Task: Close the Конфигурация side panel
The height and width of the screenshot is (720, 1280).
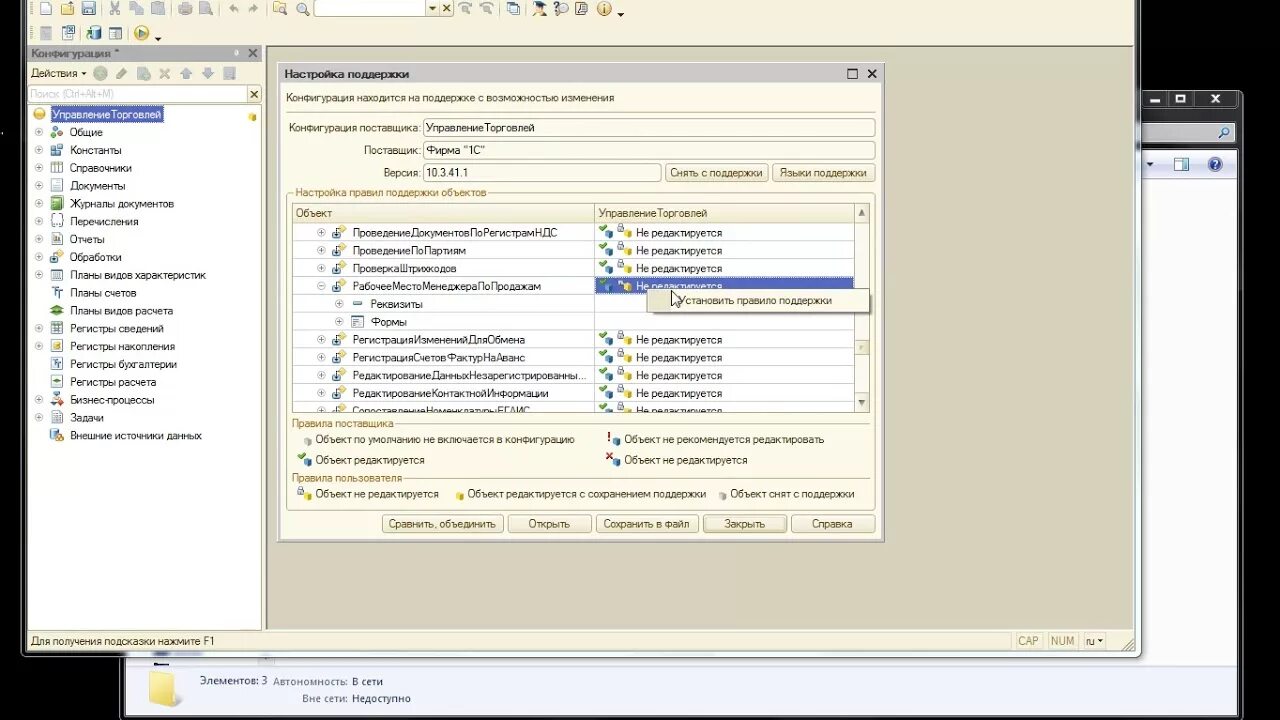Action: (253, 53)
